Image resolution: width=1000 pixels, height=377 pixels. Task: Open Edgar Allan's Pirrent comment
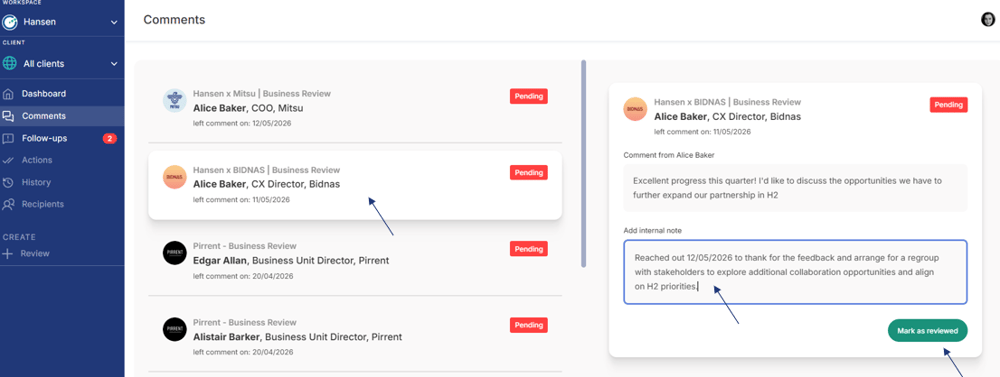point(355,260)
